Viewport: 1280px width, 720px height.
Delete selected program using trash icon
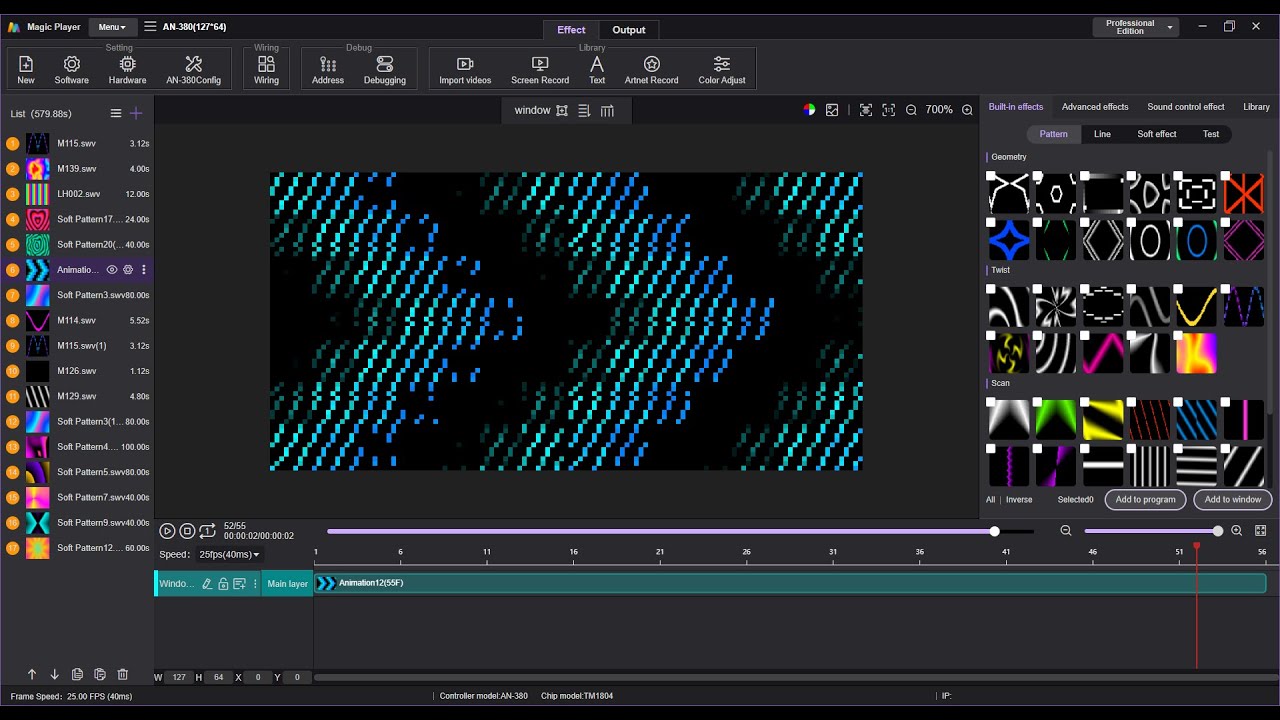123,675
